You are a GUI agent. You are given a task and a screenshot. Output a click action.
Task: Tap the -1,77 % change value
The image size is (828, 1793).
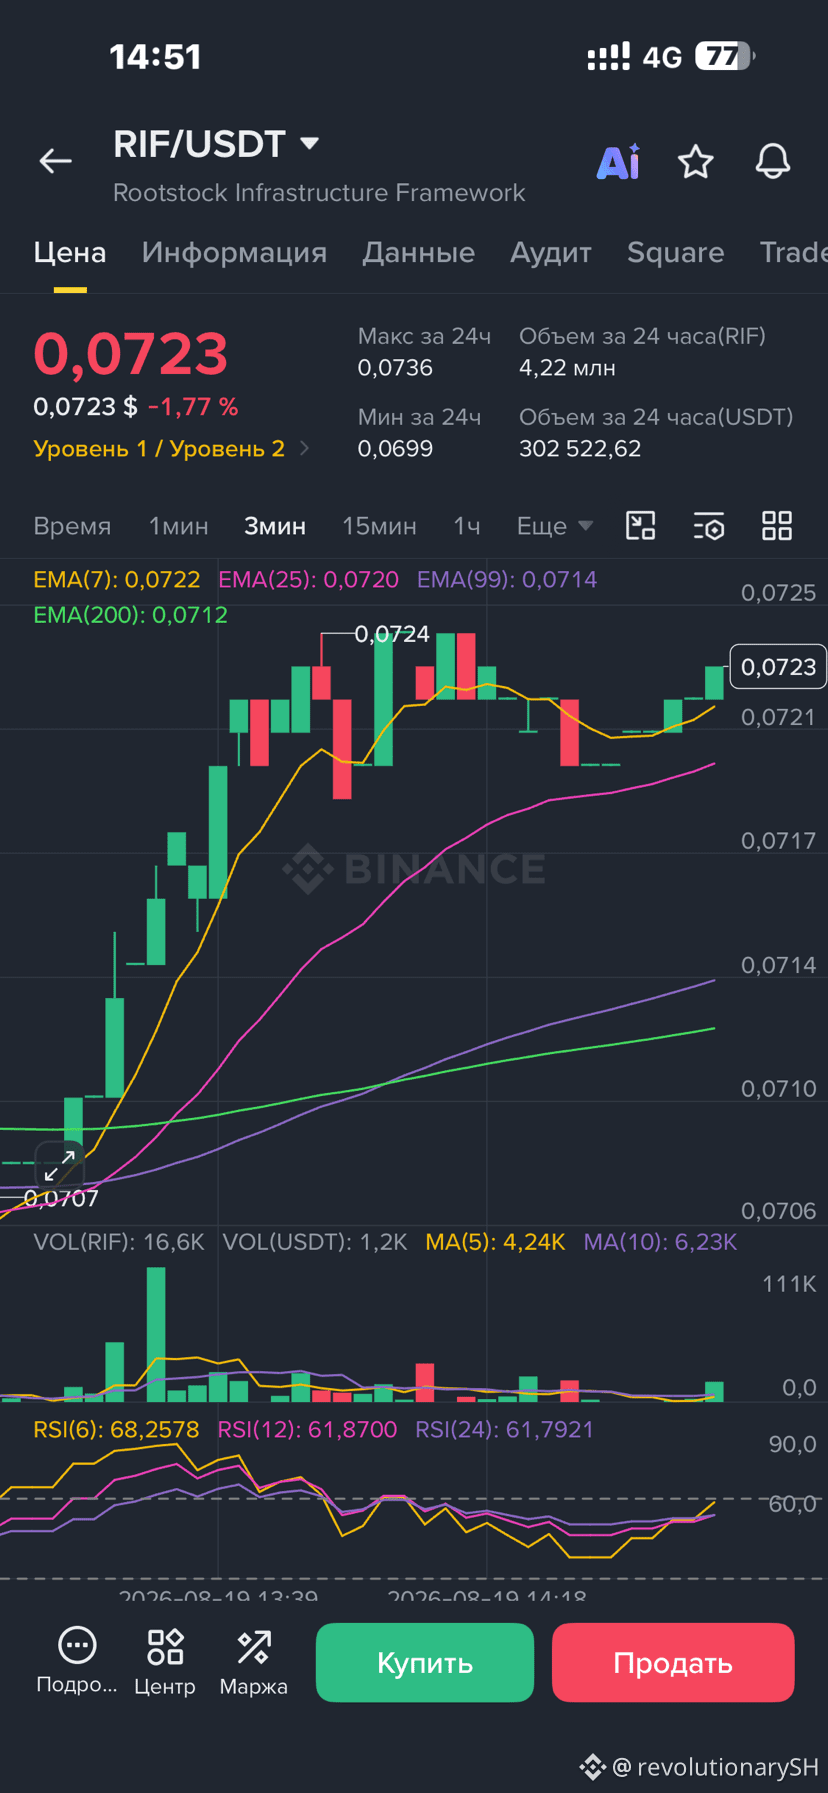point(193,407)
